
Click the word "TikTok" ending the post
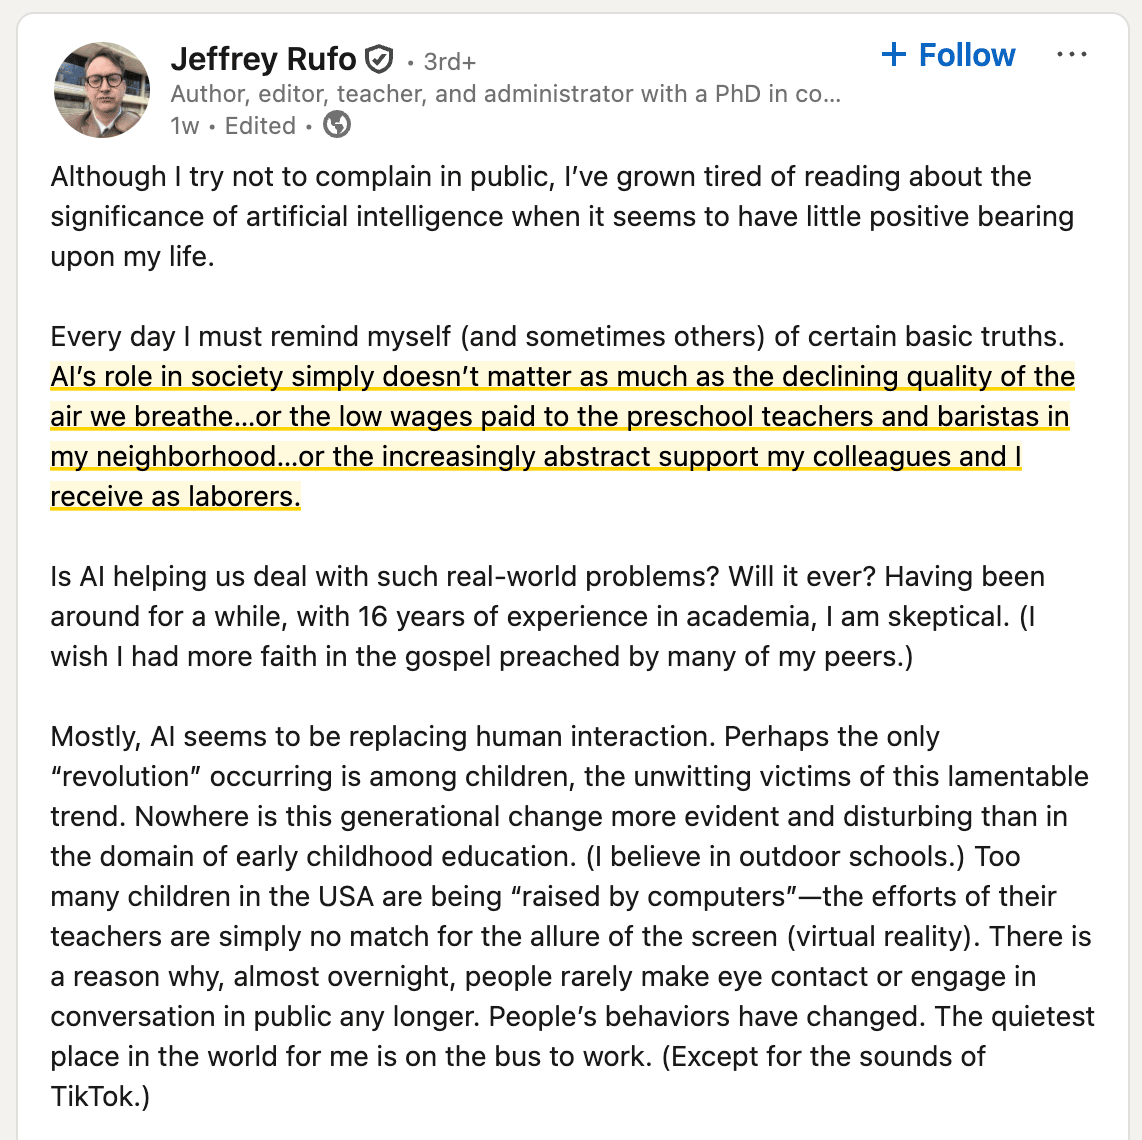coord(94,1096)
